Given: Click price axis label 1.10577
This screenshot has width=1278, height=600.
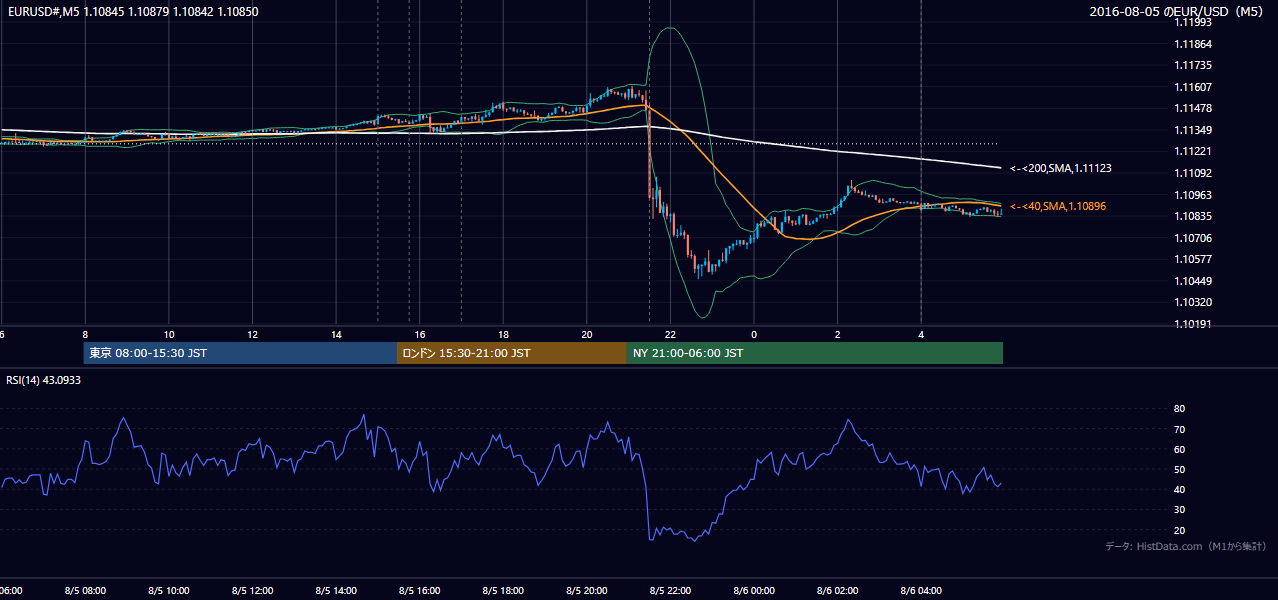Looking at the screenshot, I should pyautogui.click(x=1194, y=259).
